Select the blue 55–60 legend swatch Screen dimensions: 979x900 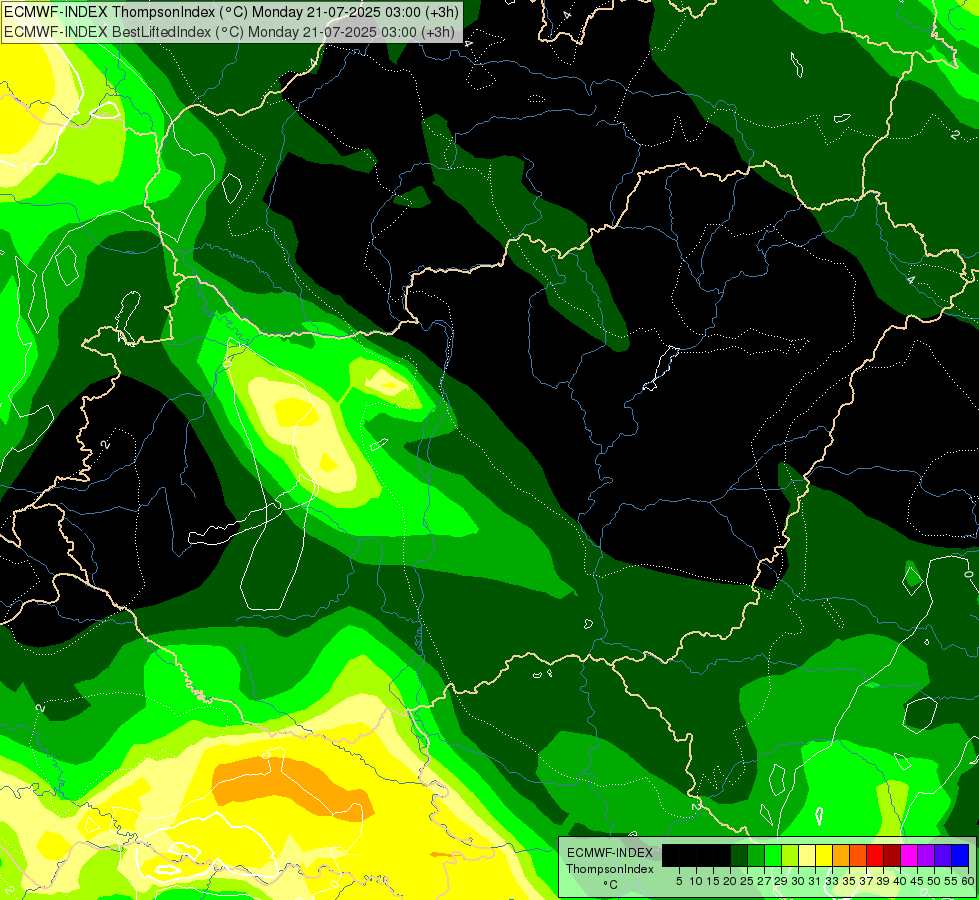960,855
